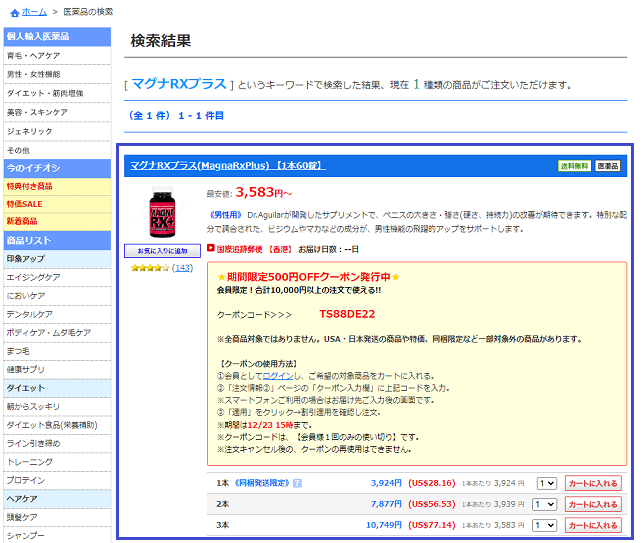
Task: Open the 143 reviews link
Action: 182,268
